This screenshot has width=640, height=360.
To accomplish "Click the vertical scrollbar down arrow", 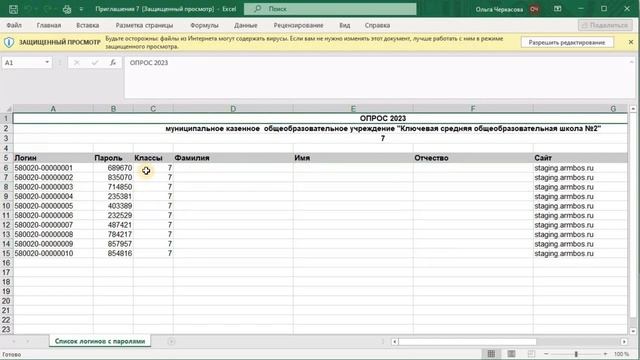I will (633, 331).
